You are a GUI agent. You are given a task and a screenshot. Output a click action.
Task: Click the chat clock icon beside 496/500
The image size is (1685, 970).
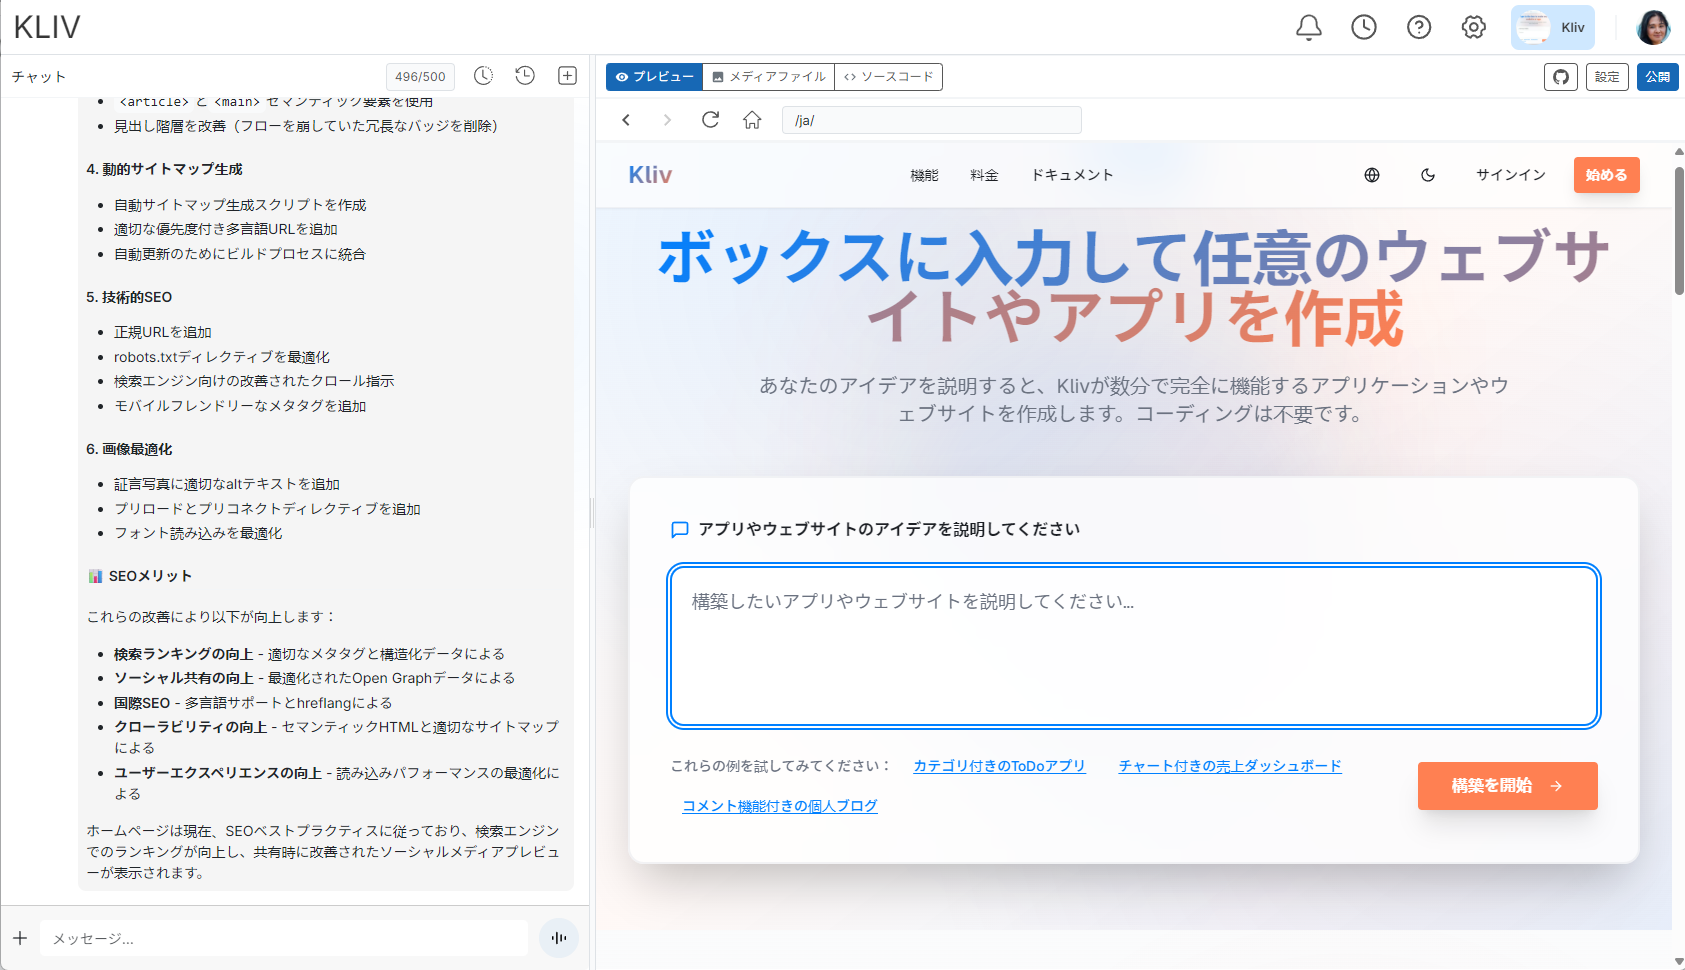(483, 76)
